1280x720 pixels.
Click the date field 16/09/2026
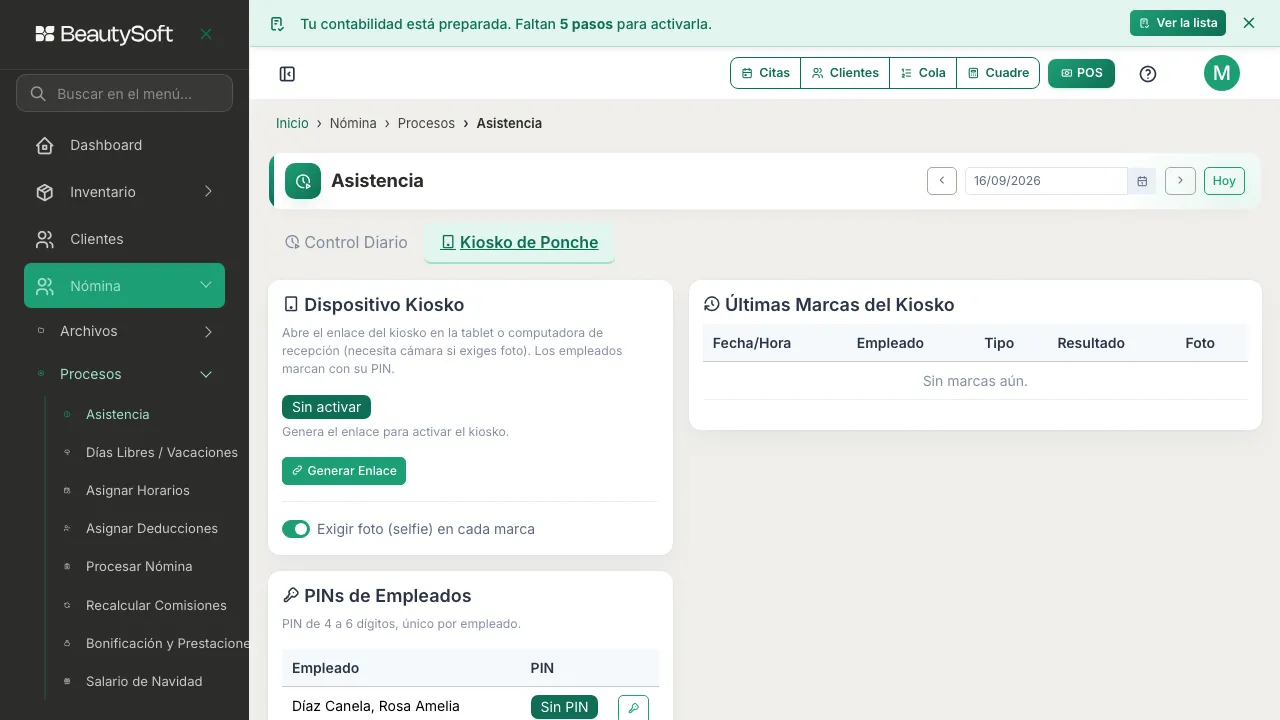tap(1046, 181)
